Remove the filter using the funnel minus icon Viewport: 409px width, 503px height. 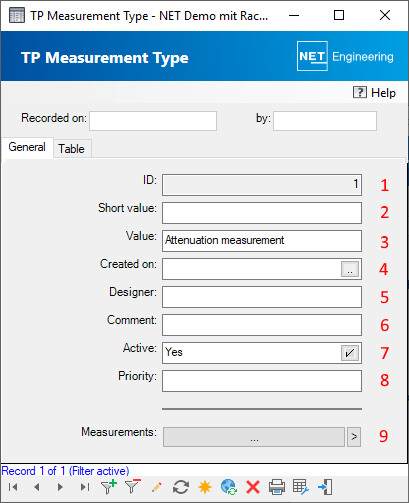click(x=133, y=487)
